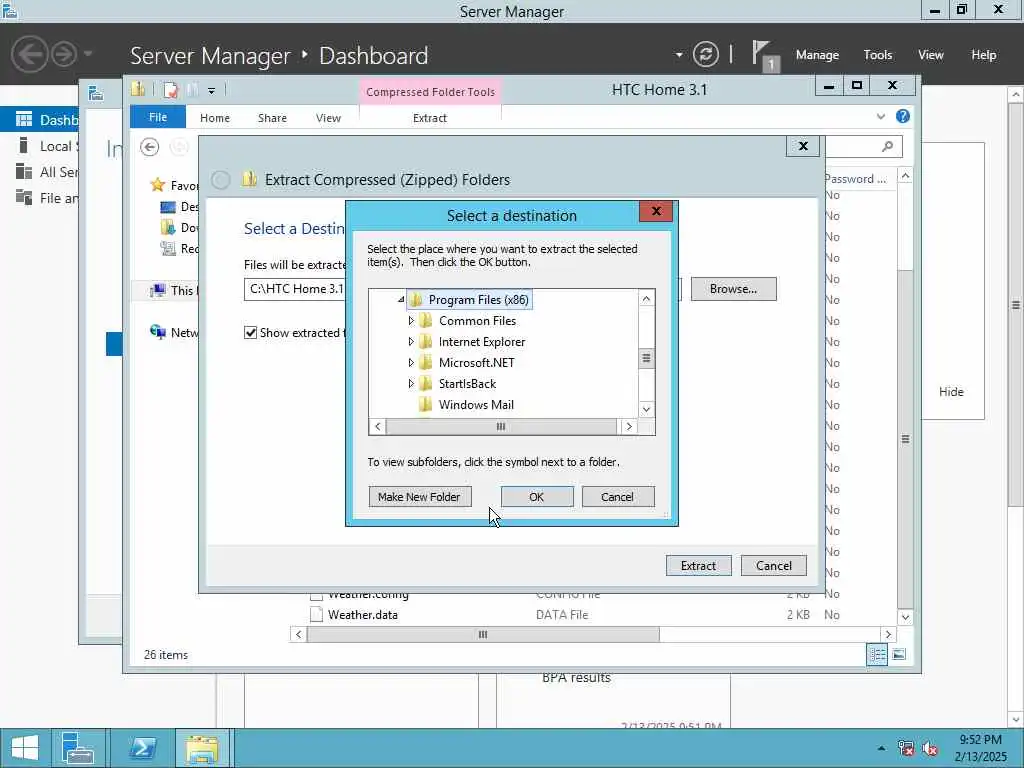Select Dashboard icon in Server Manager sidebar

point(24,119)
